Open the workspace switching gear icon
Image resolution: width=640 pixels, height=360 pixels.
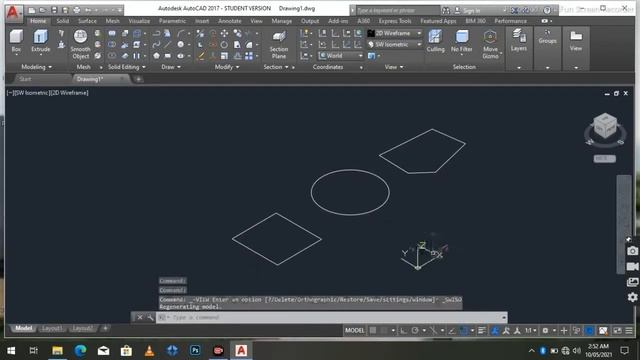coord(545,331)
